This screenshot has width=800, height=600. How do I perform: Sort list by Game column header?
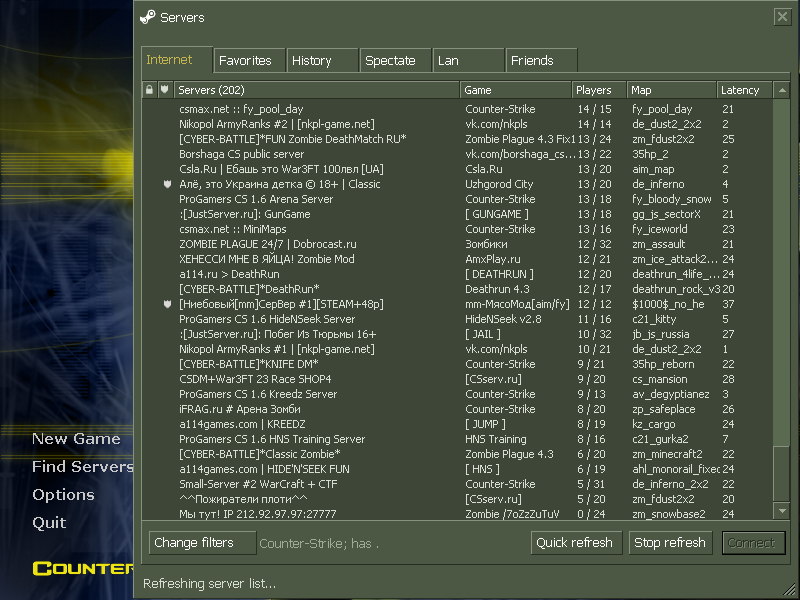[x=516, y=90]
